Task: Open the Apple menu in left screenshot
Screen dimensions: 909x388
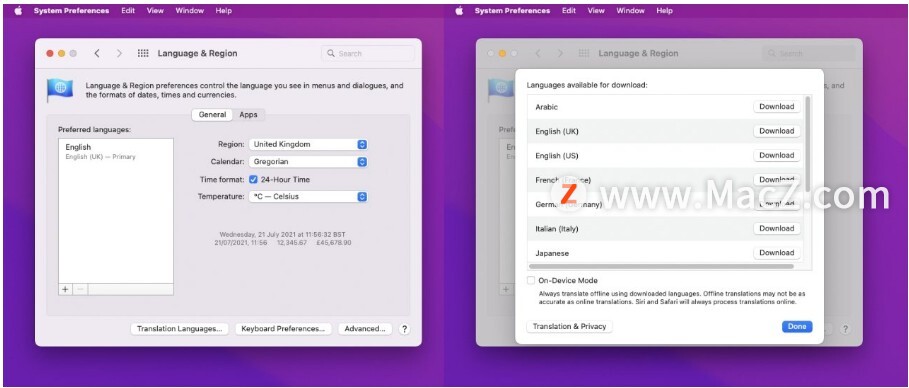Action: (x=18, y=10)
